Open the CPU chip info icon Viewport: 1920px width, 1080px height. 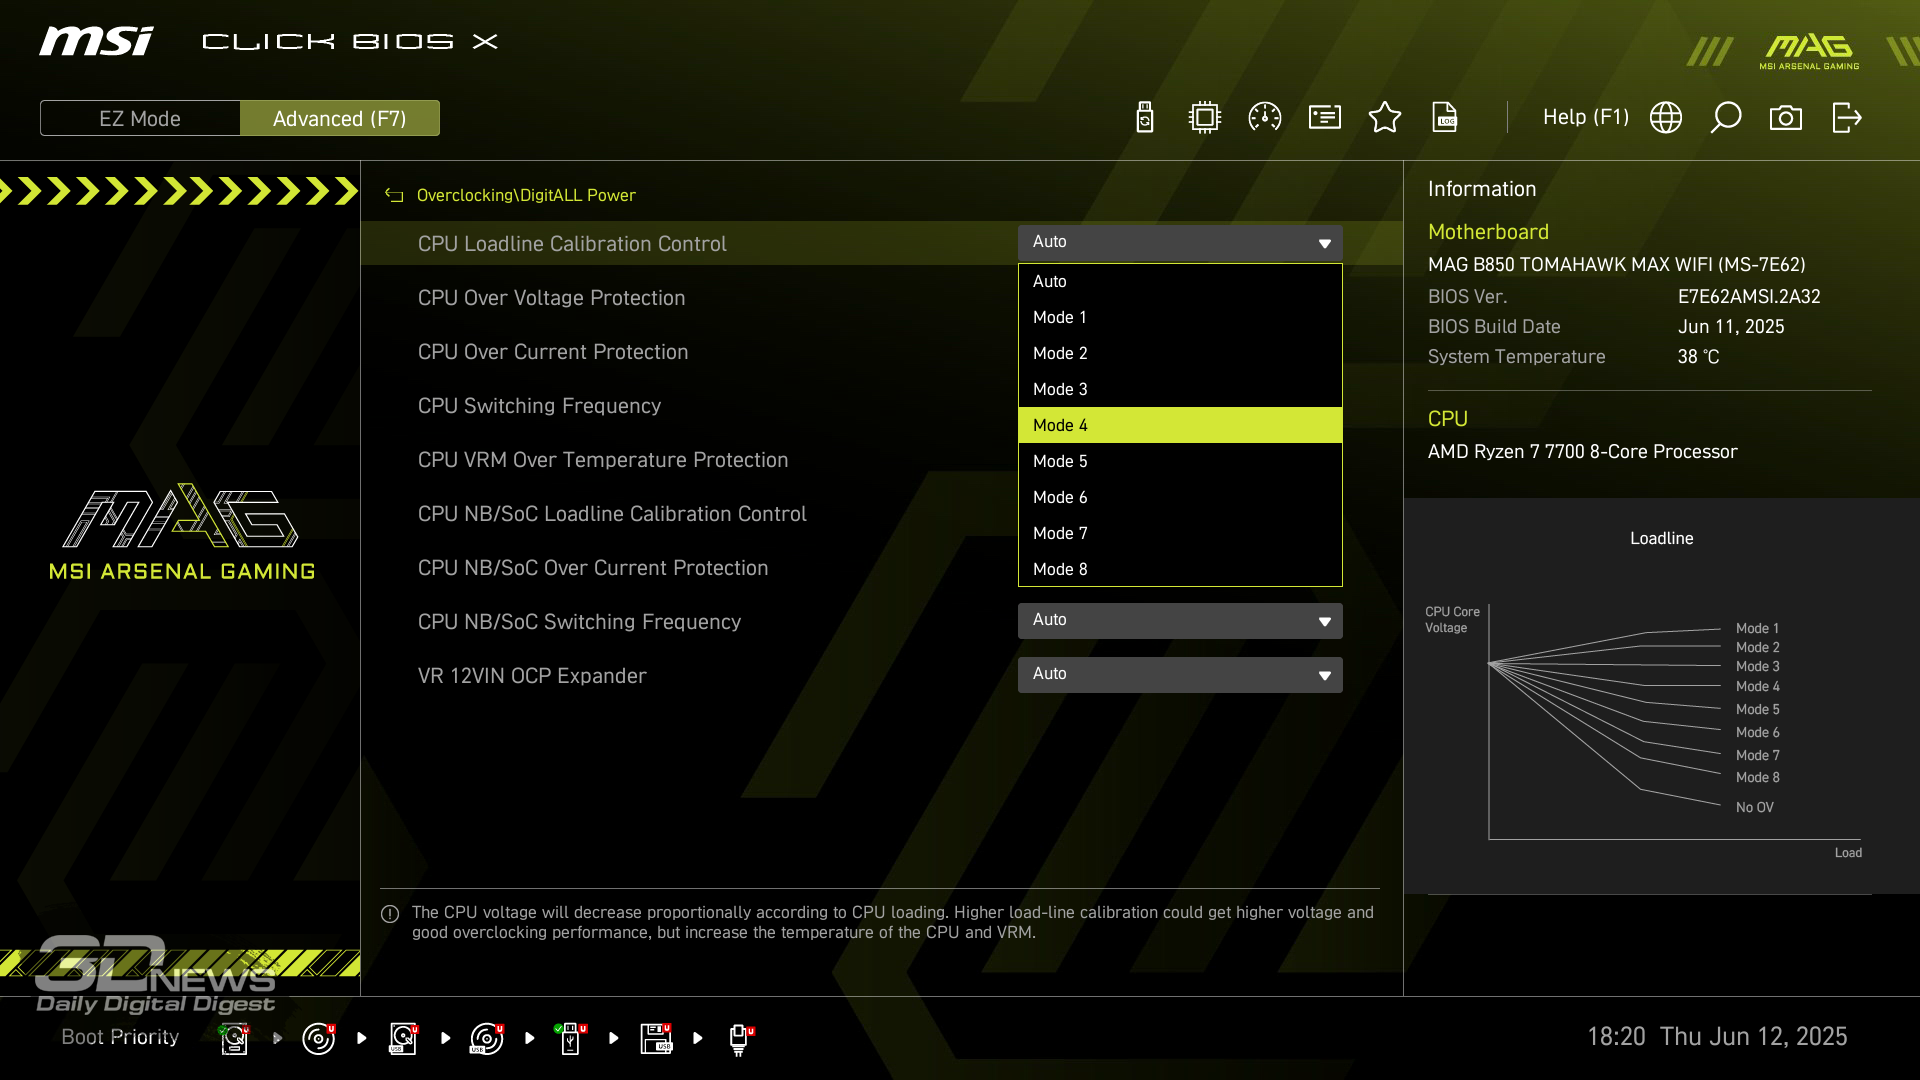point(1205,117)
